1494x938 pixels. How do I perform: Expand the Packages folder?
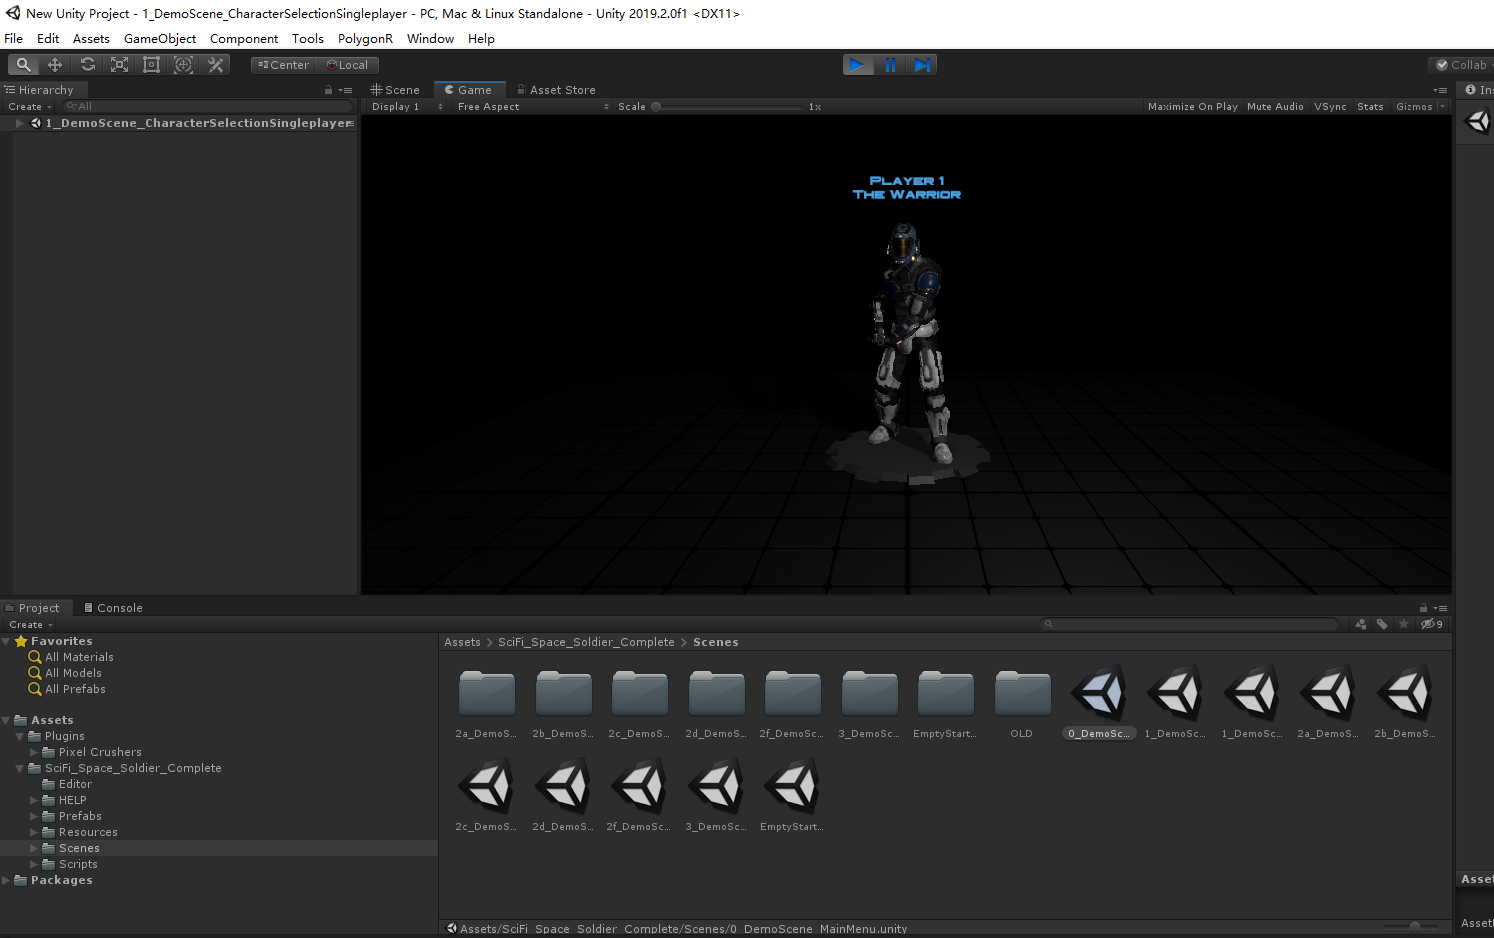6,880
